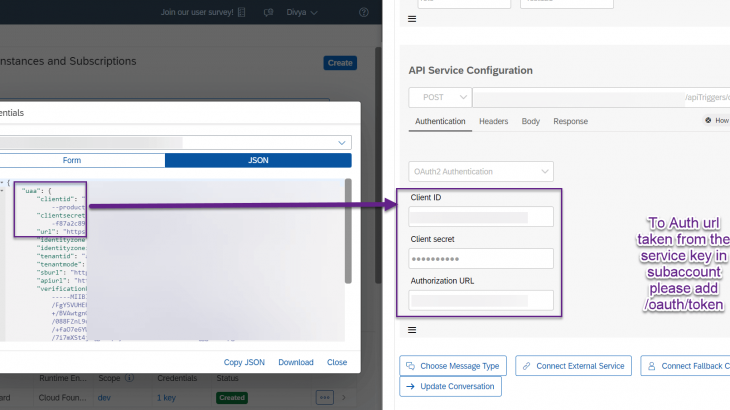Click the page scrollbar in Instances window
The image size is (730, 410).
[x=379, y=165]
